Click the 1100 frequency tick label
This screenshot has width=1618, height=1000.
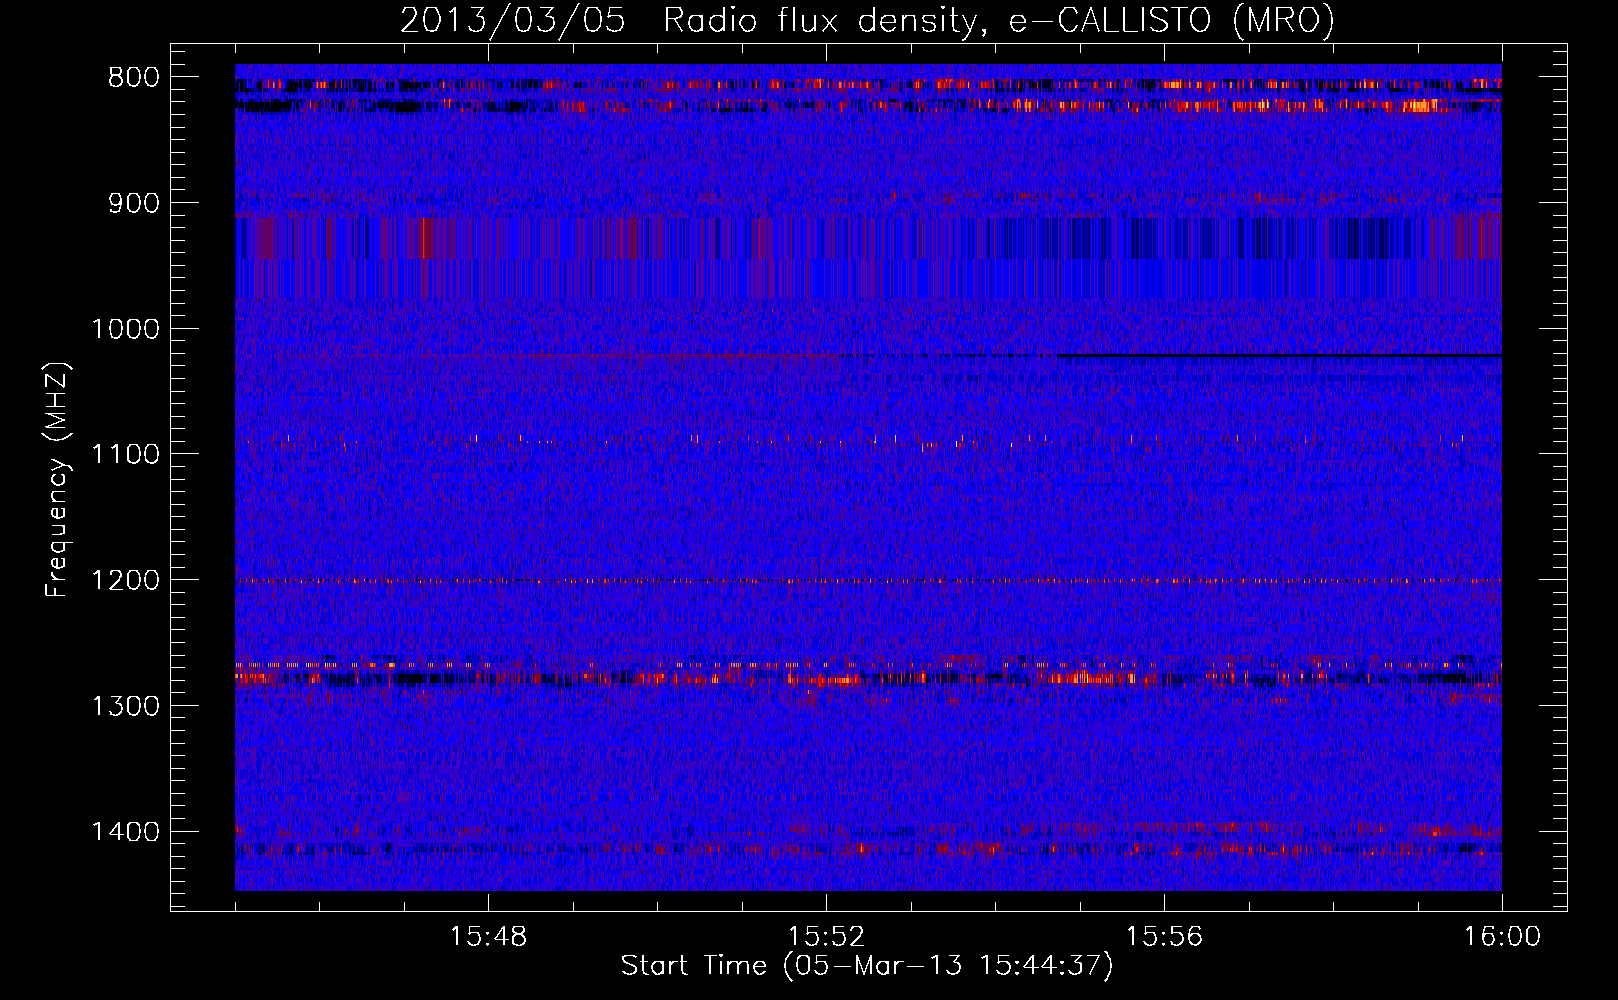pos(125,455)
